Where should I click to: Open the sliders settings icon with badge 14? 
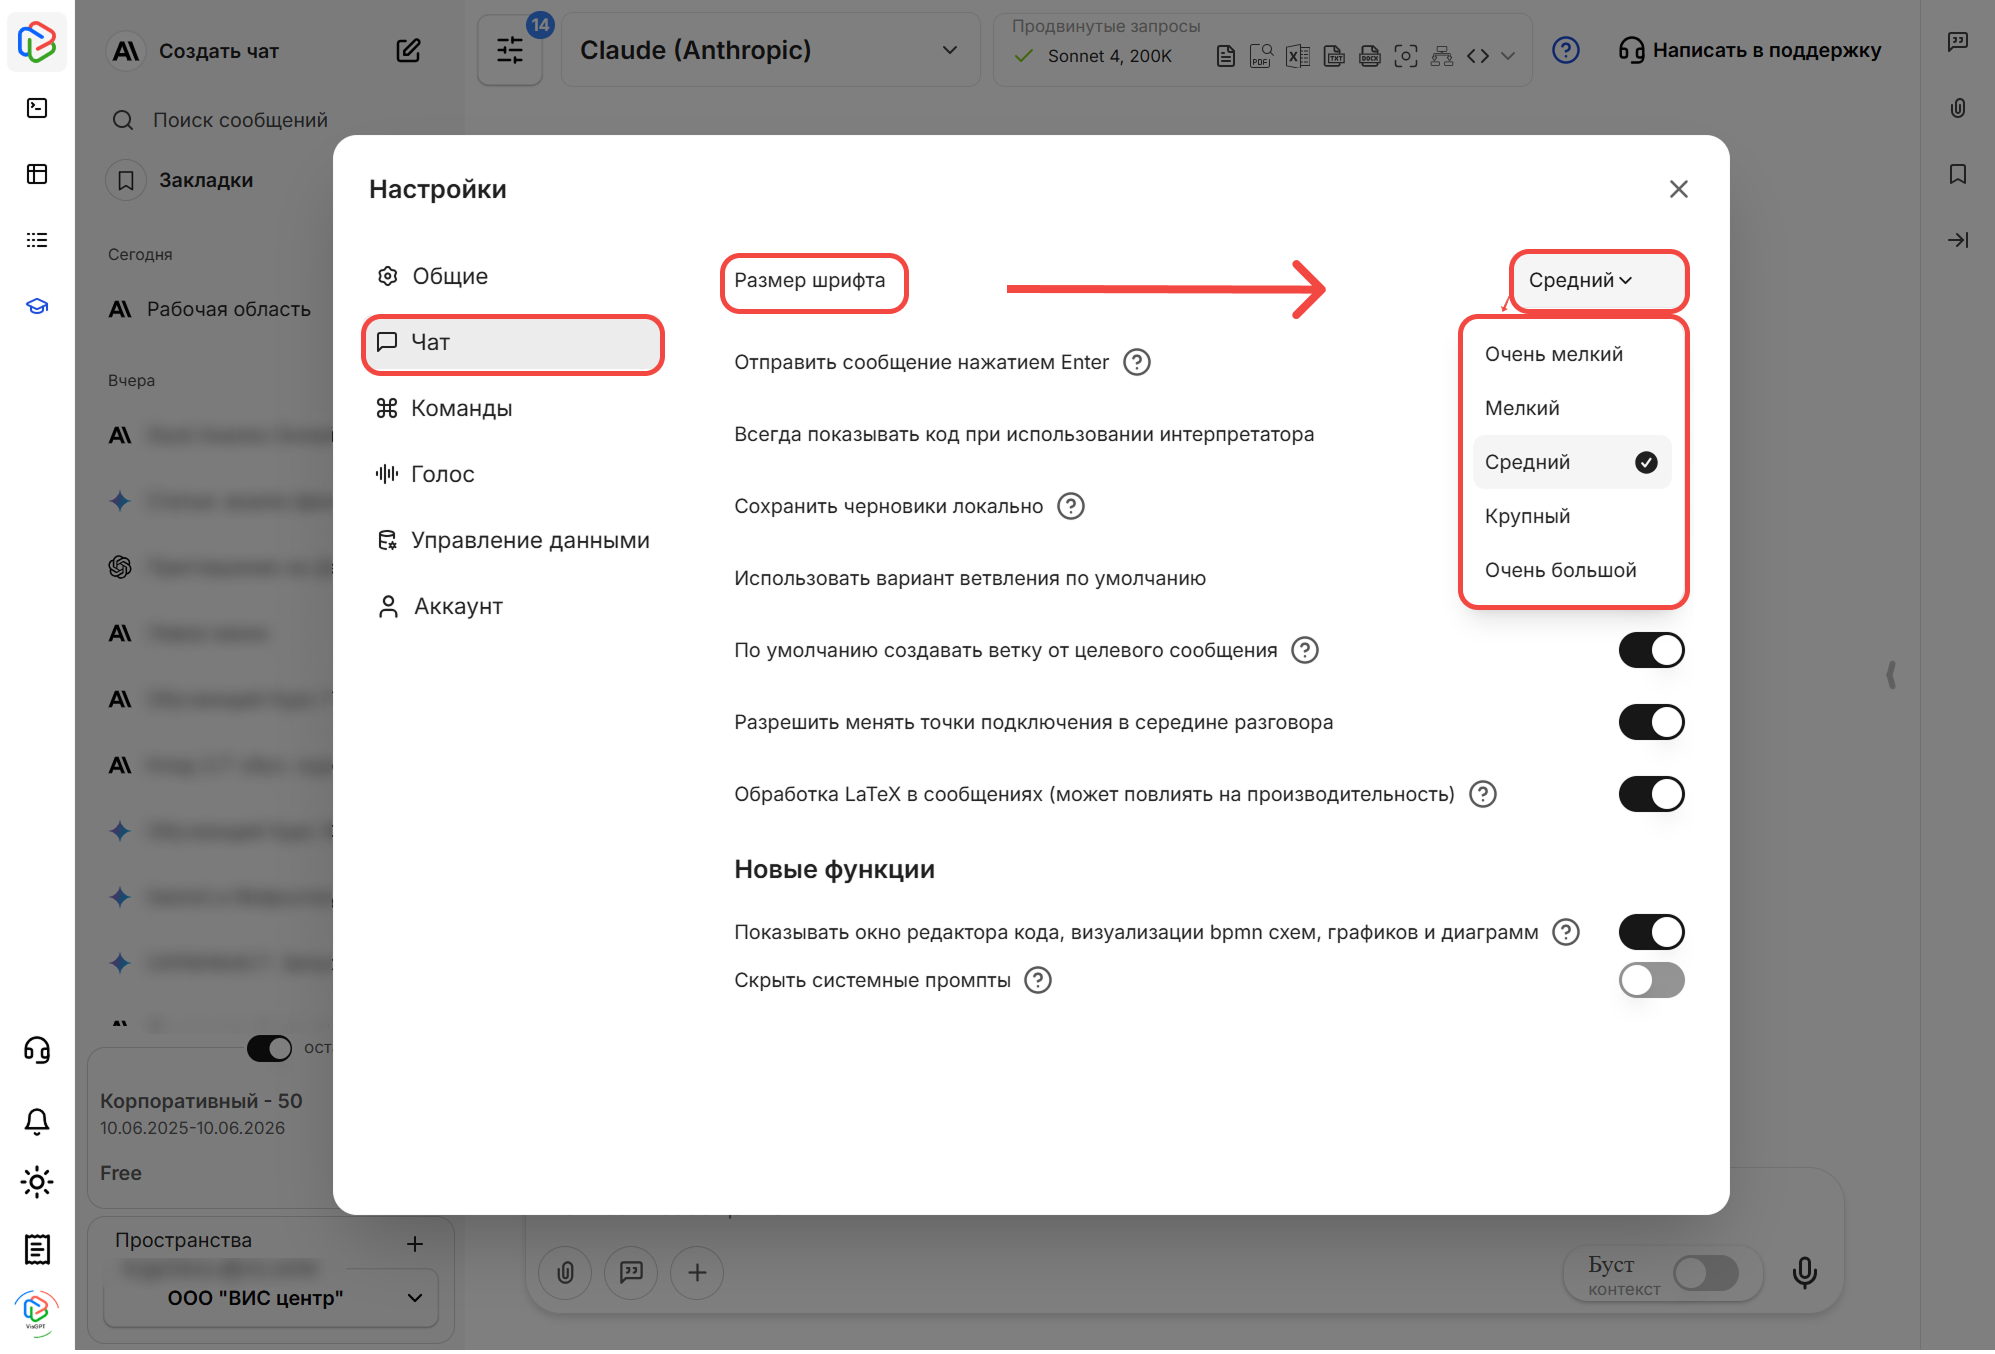click(510, 50)
